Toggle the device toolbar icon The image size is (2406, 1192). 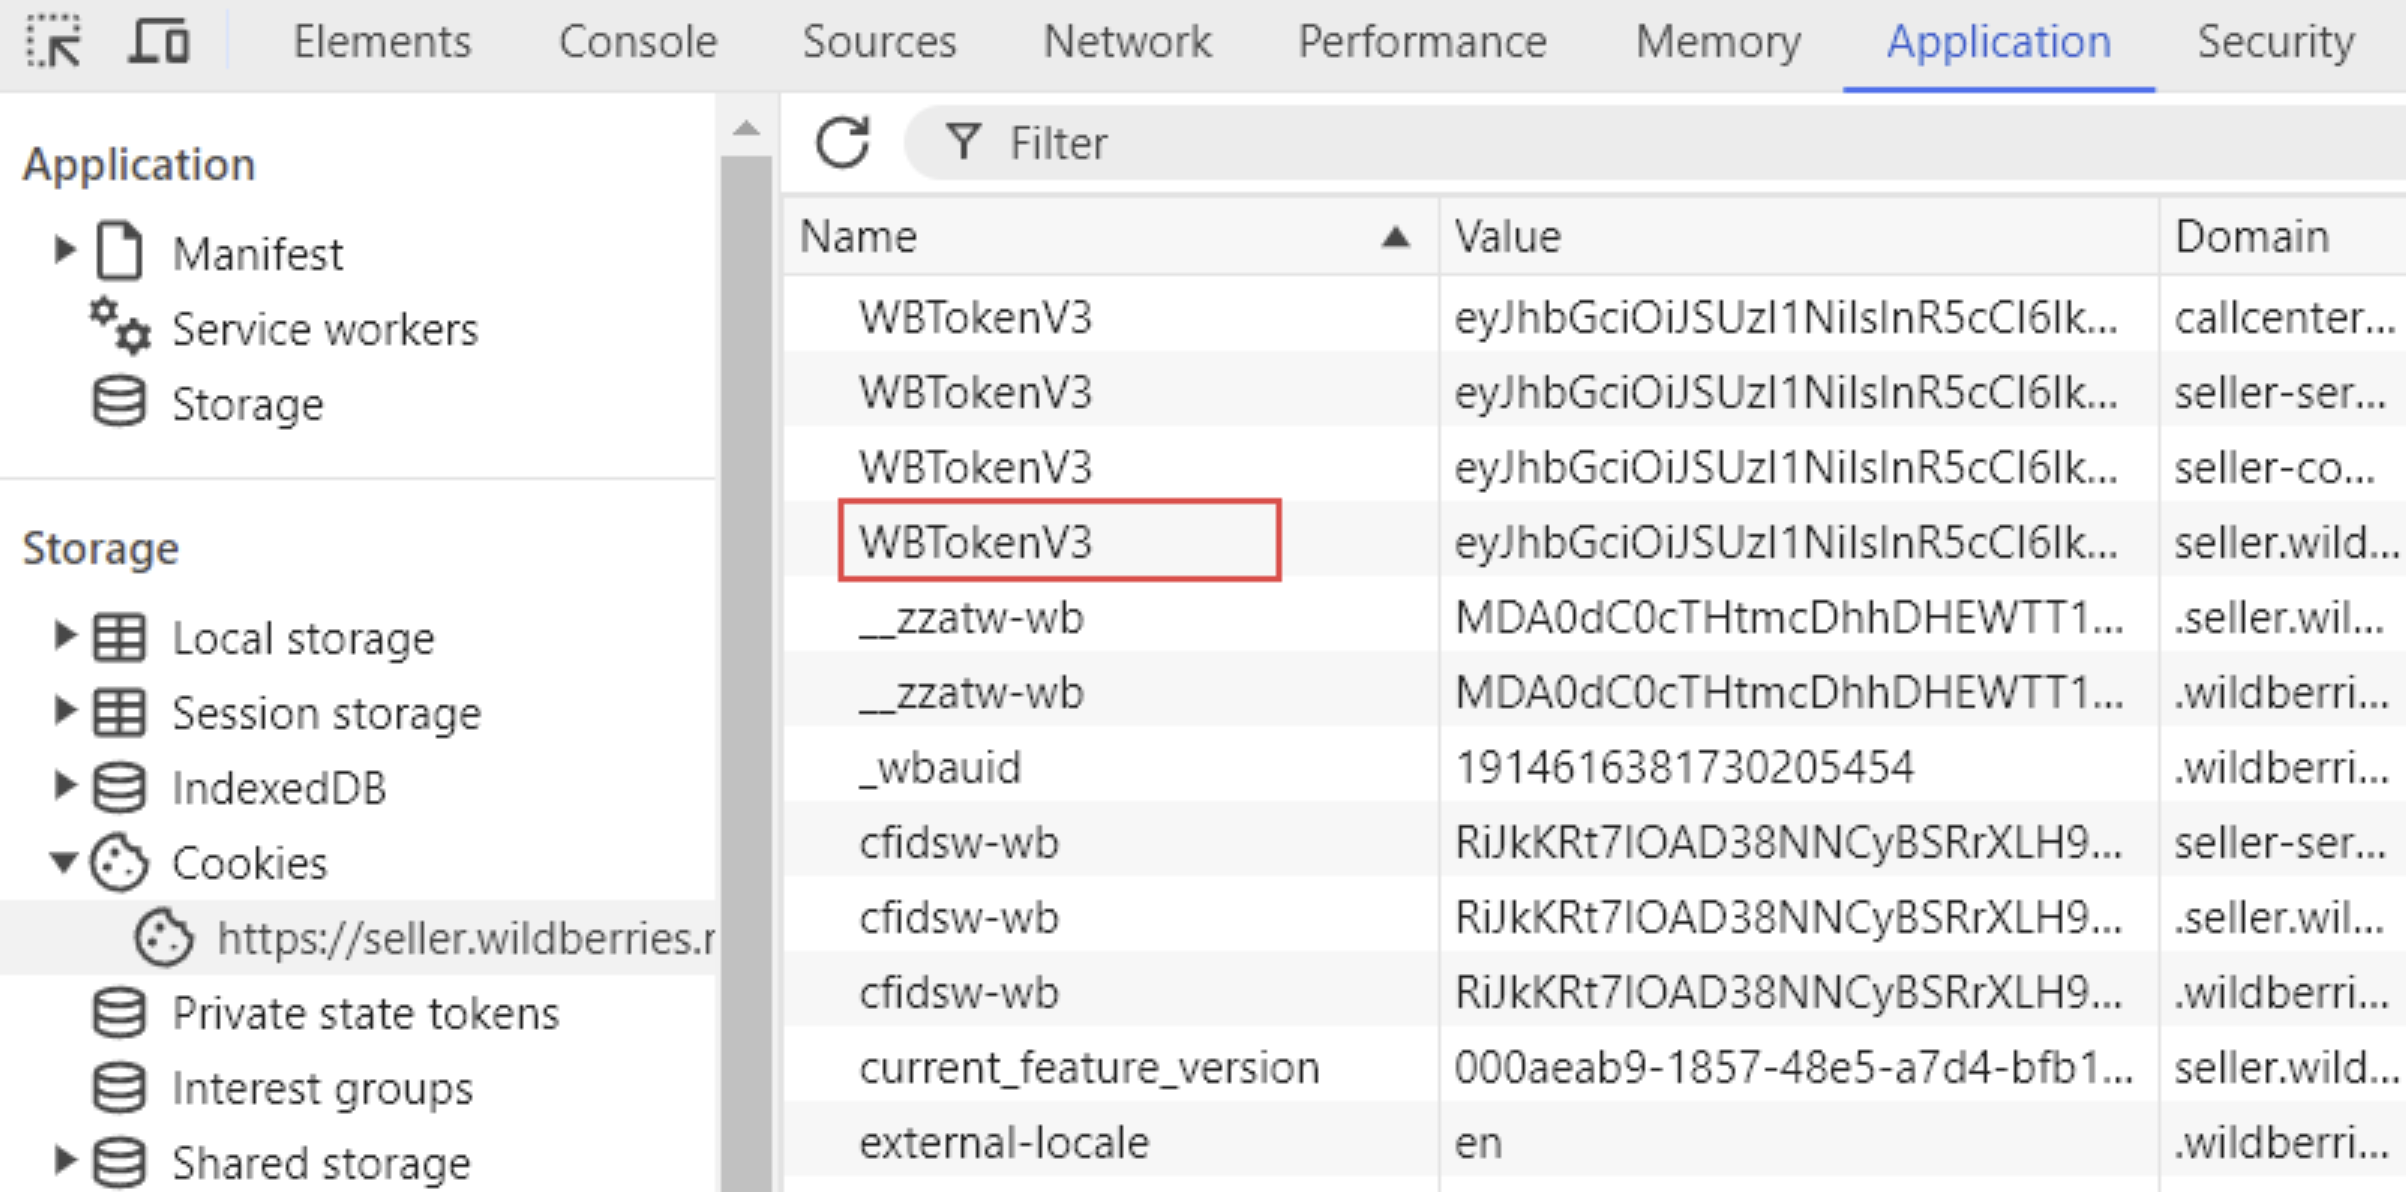tap(159, 41)
